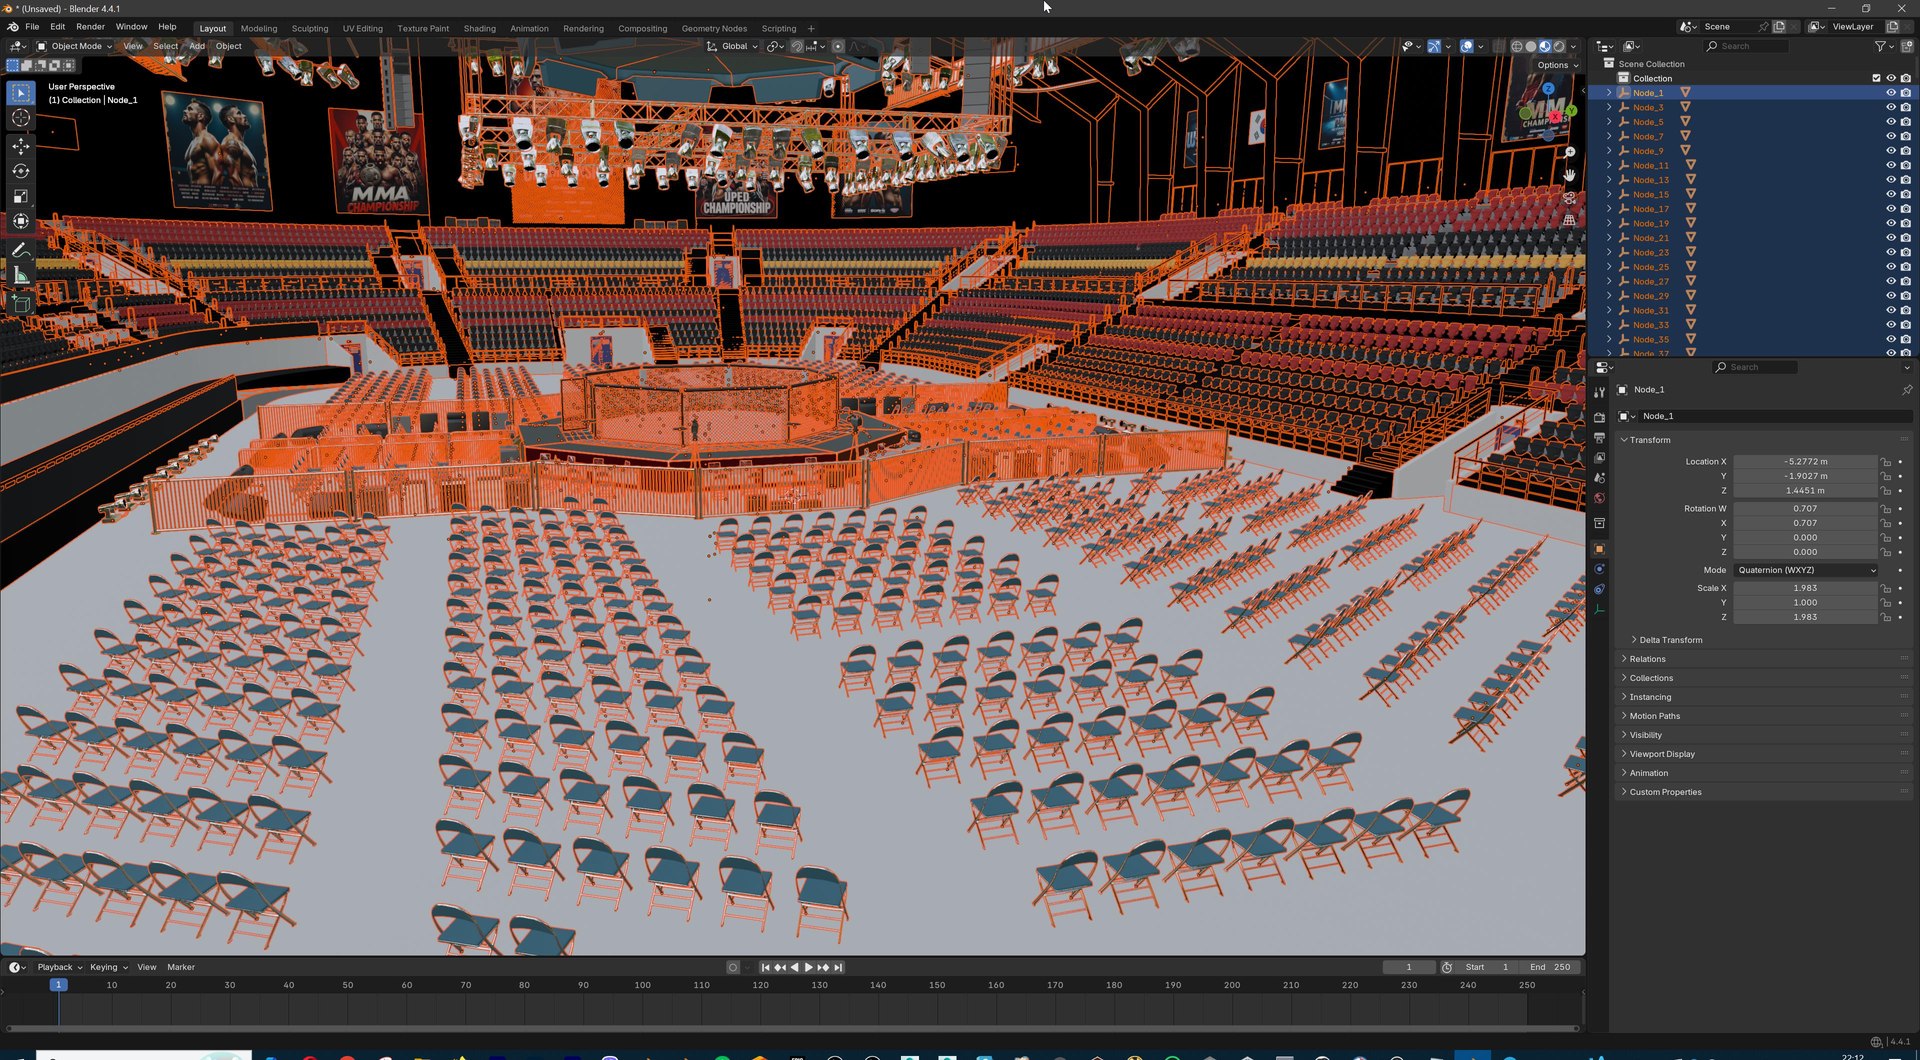Viewport: 1920px width, 1060px height.
Task: Select the Cursor tool in left toolbar
Action: coord(21,118)
